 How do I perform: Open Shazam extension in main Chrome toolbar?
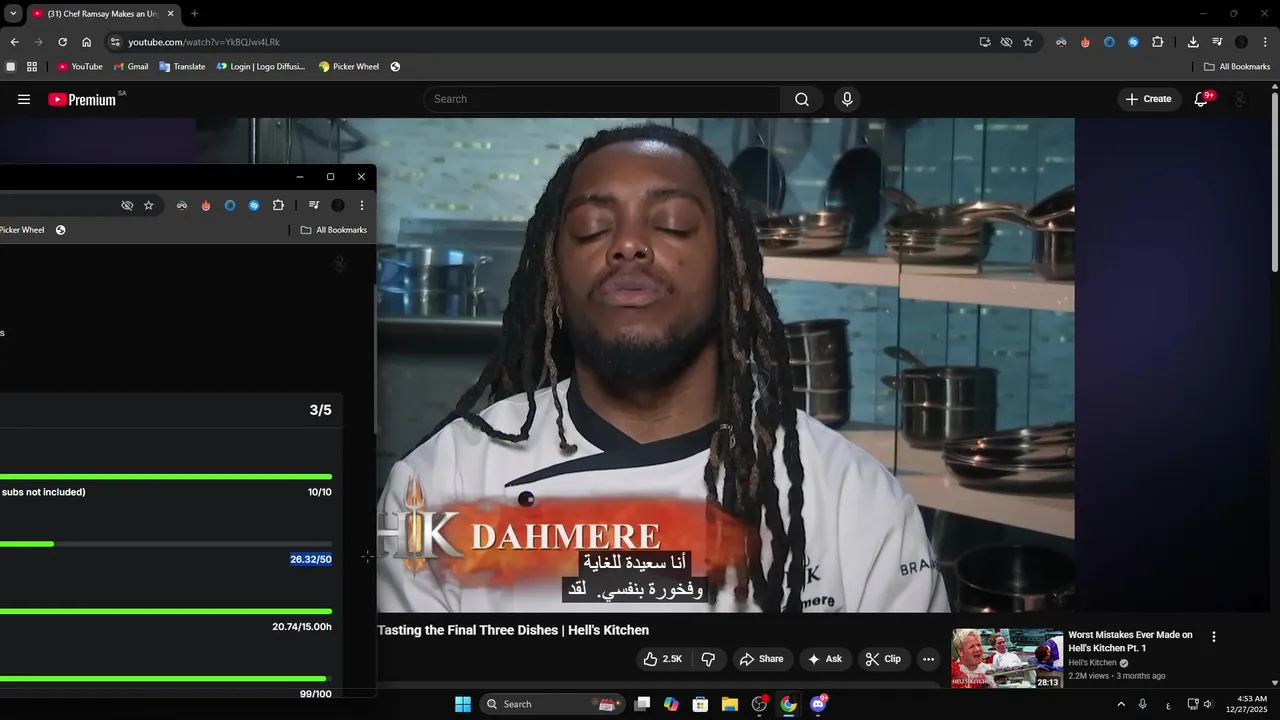click(x=1133, y=42)
